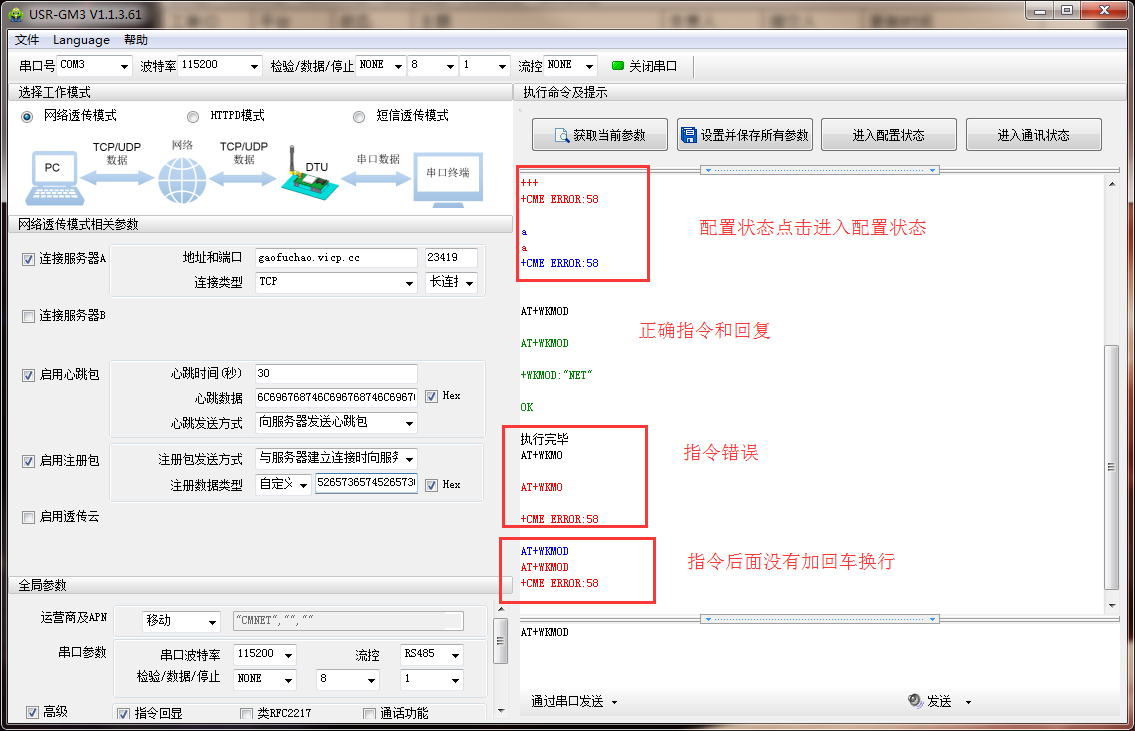Image resolution: width=1135 pixels, height=731 pixels.
Task: Expand the 通过串口发送 dropdown arrow
Action: click(x=614, y=701)
